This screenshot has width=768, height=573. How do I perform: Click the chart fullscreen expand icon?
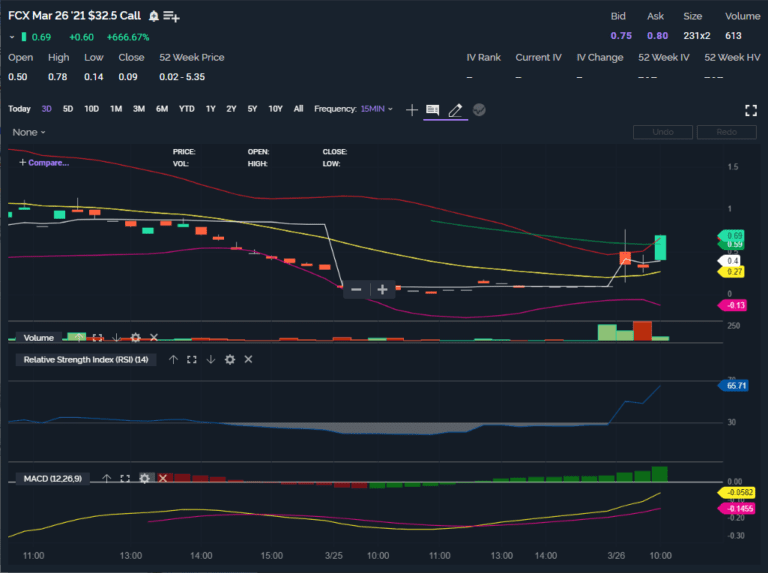(751, 109)
